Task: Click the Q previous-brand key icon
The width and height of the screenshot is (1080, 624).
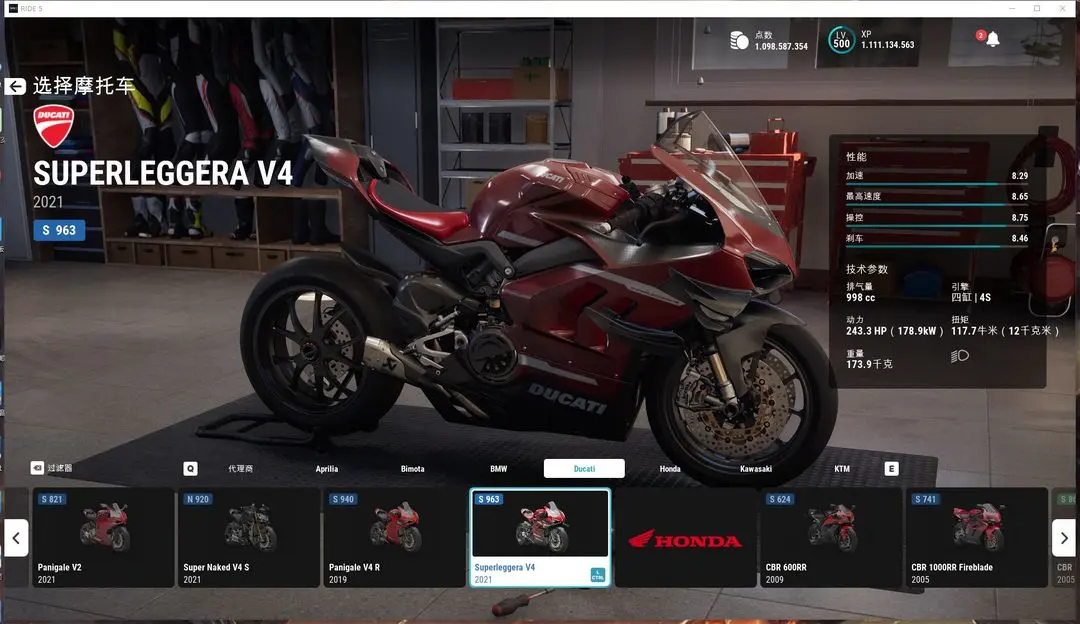Action: pos(190,468)
